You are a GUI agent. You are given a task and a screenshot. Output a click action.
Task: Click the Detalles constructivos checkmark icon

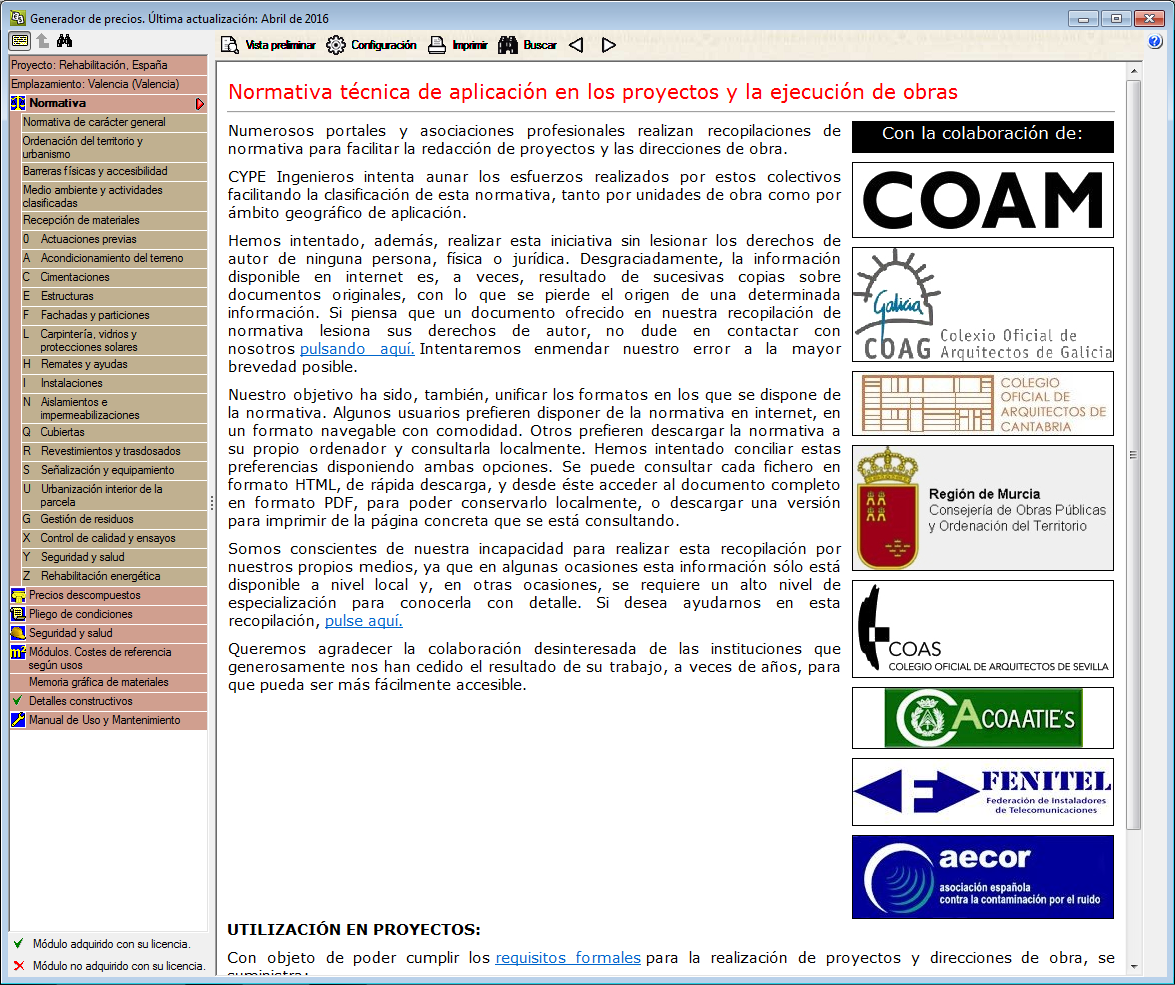point(18,701)
